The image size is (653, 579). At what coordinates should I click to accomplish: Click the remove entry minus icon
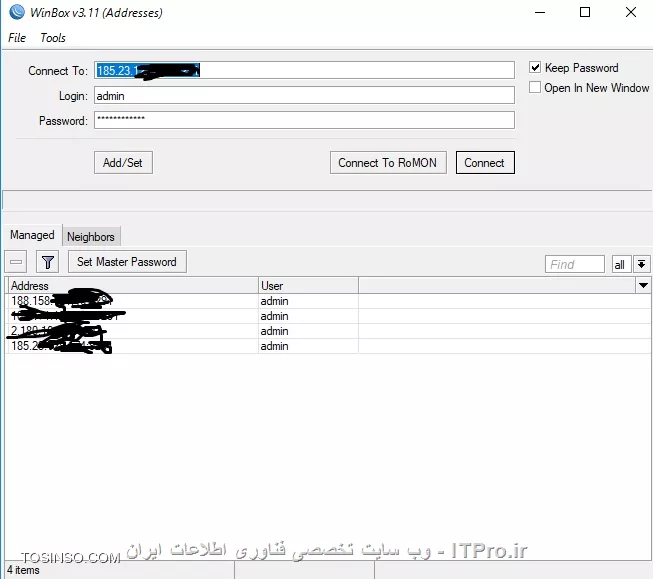coord(16,262)
